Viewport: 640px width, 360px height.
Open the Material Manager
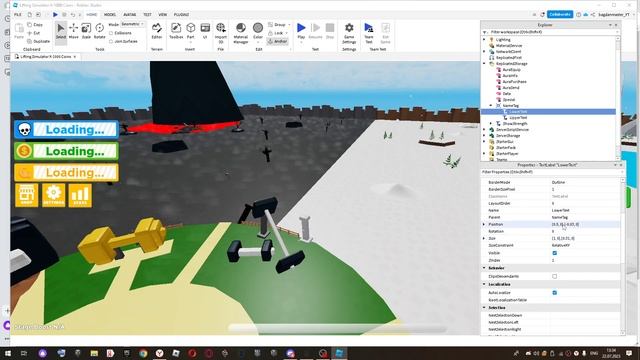click(241, 33)
